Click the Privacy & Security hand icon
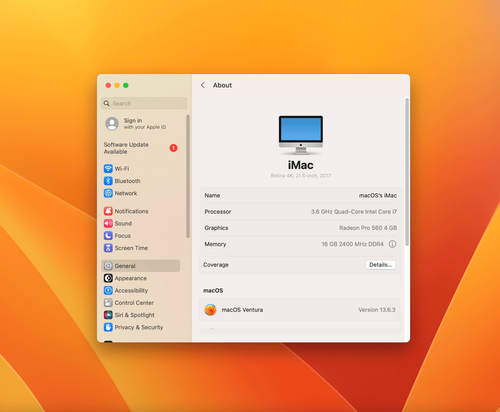The width and height of the screenshot is (500, 412). [x=108, y=327]
